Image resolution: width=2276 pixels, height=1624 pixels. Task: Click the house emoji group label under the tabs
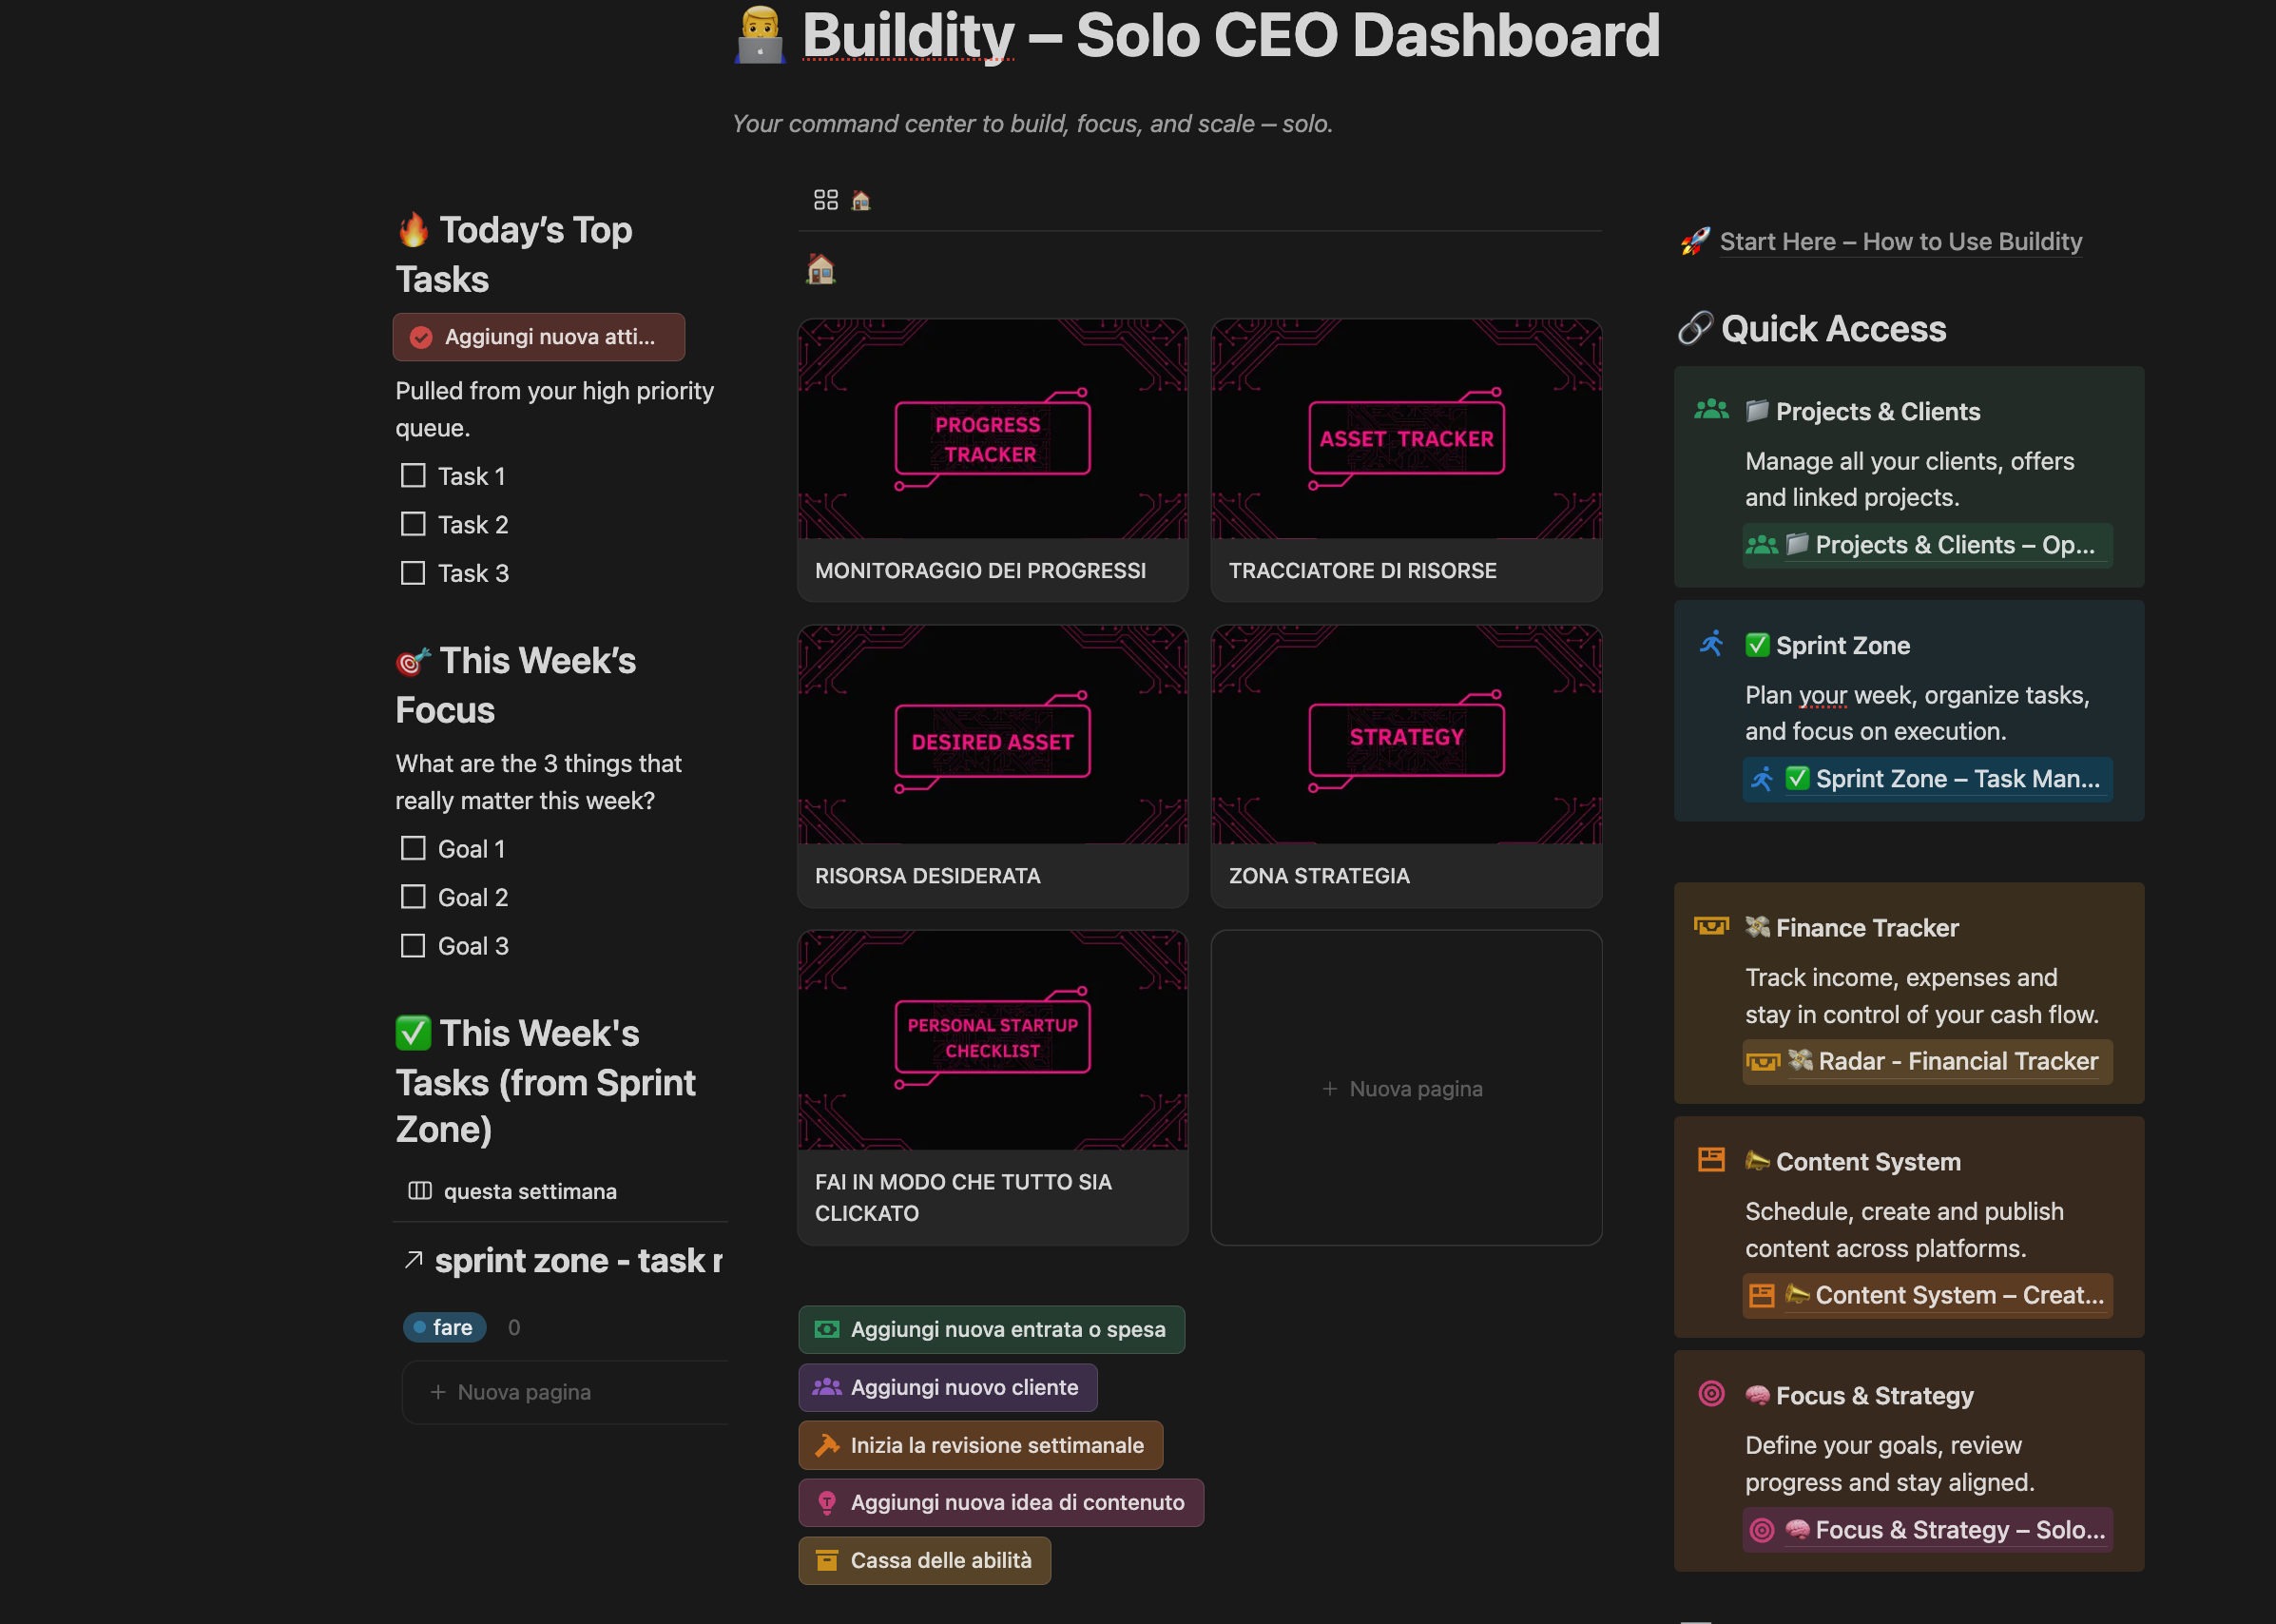click(821, 269)
